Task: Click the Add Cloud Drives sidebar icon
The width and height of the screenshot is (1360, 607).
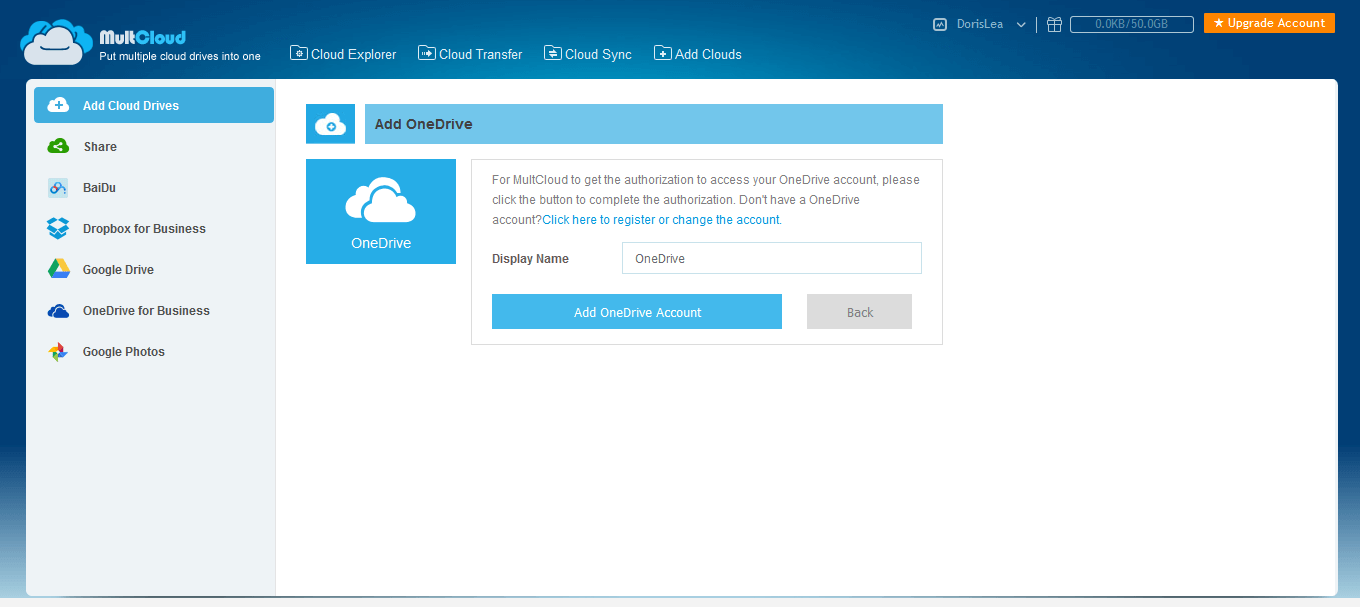Action: (x=58, y=105)
